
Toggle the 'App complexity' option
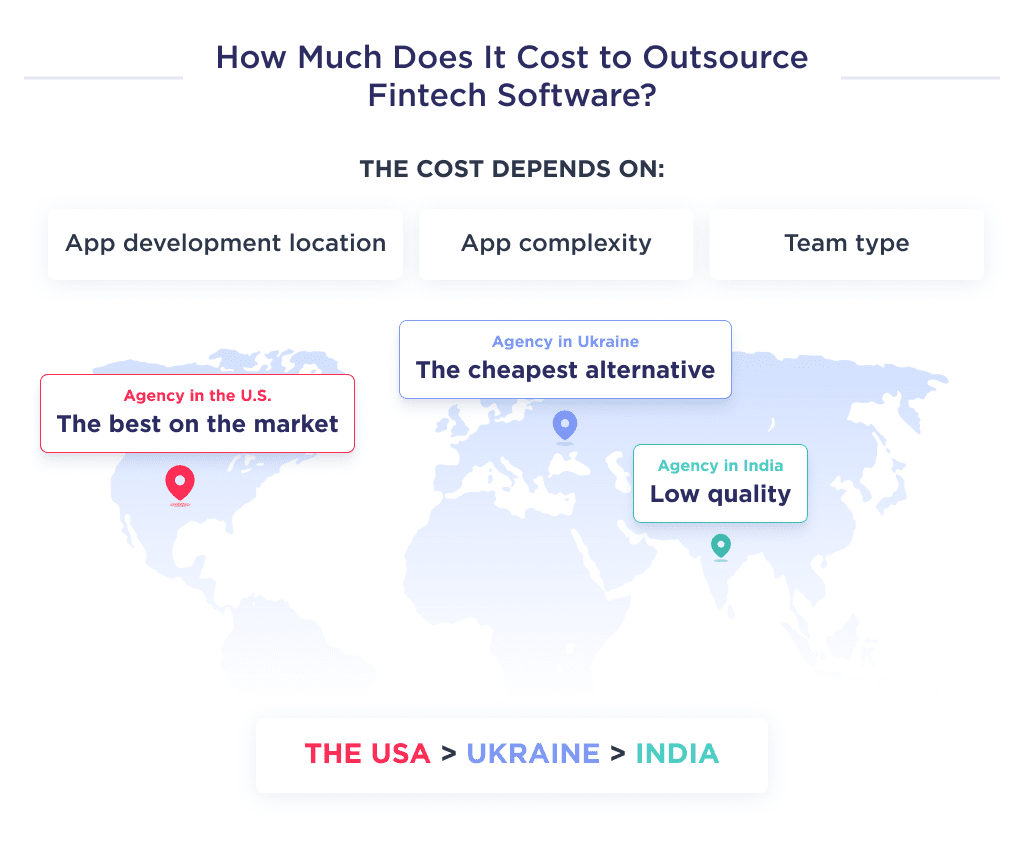(x=556, y=243)
